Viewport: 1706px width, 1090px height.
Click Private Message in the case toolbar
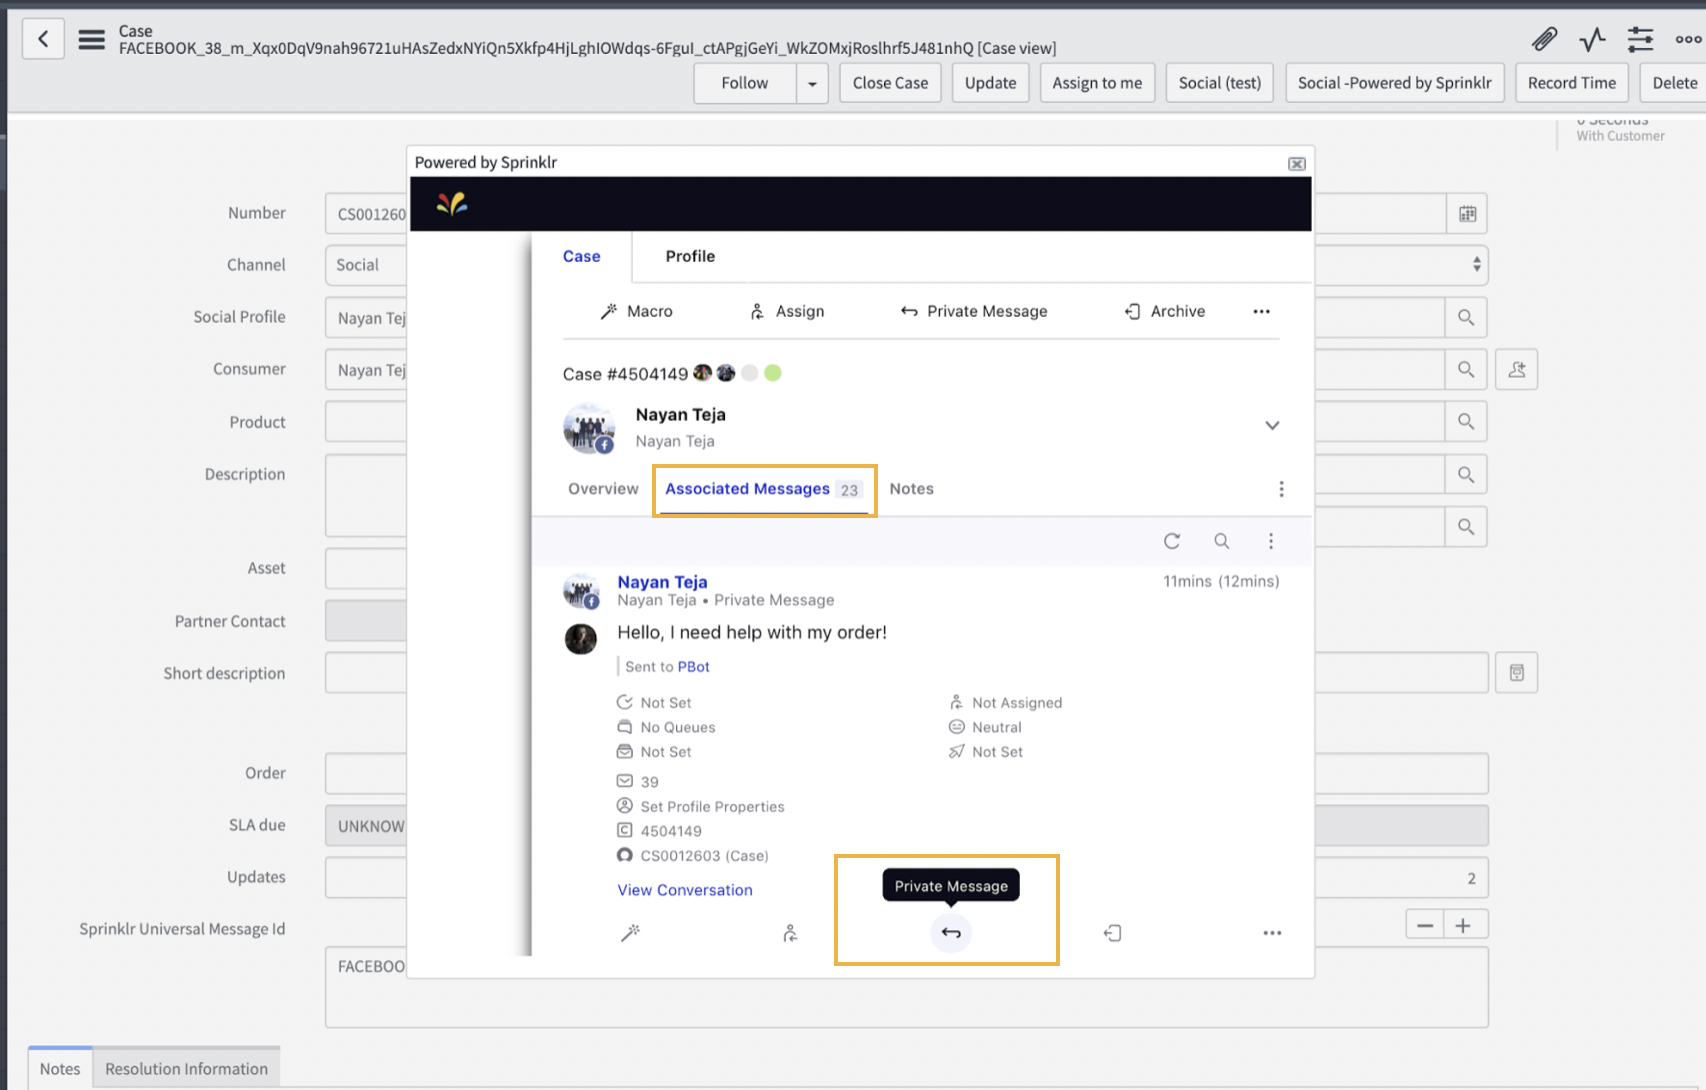click(974, 311)
